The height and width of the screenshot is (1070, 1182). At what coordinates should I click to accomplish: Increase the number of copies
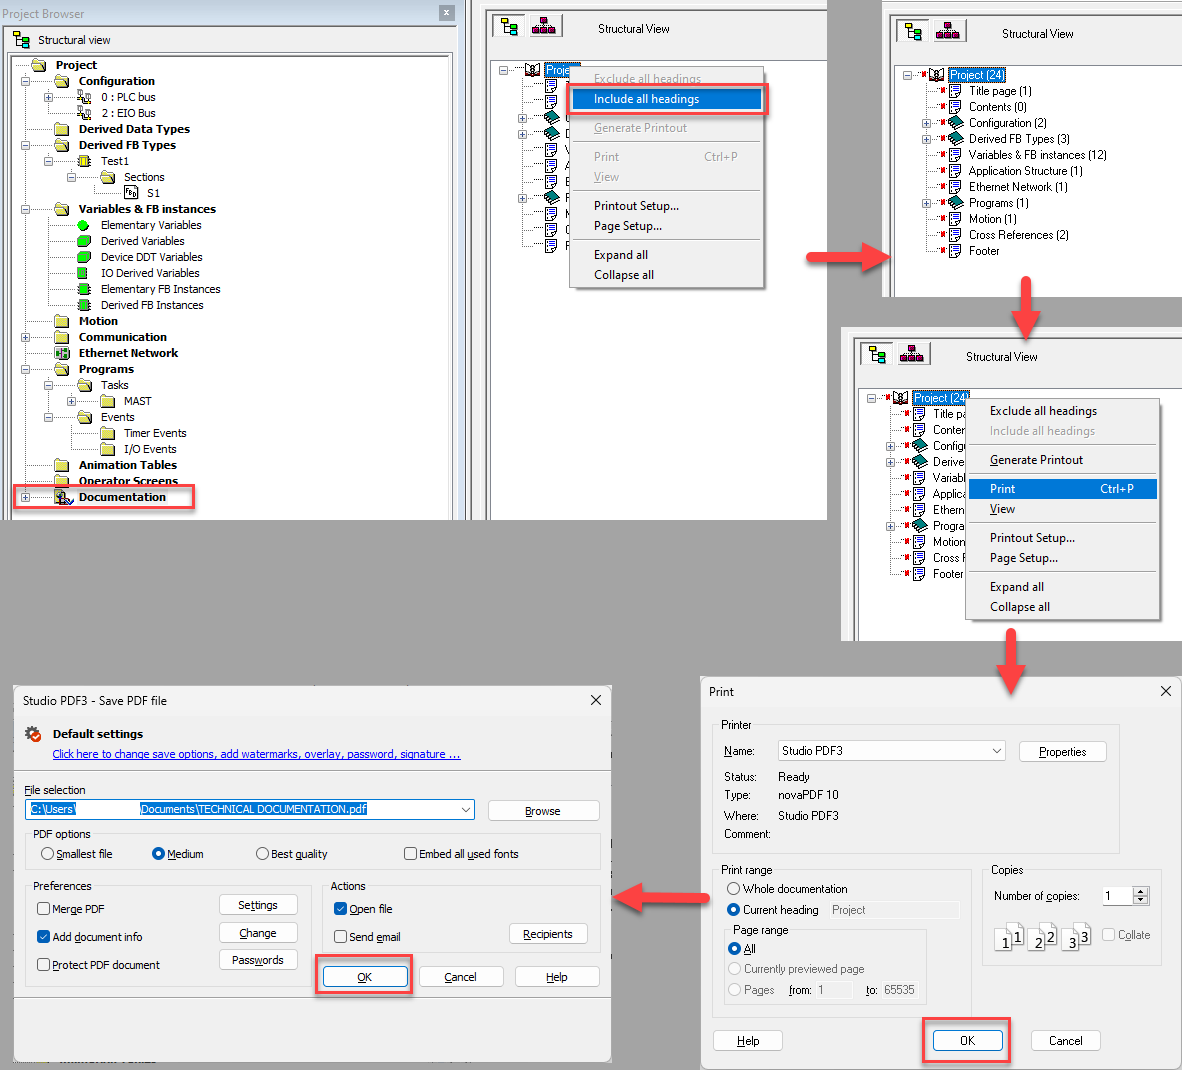[x=1141, y=891]
